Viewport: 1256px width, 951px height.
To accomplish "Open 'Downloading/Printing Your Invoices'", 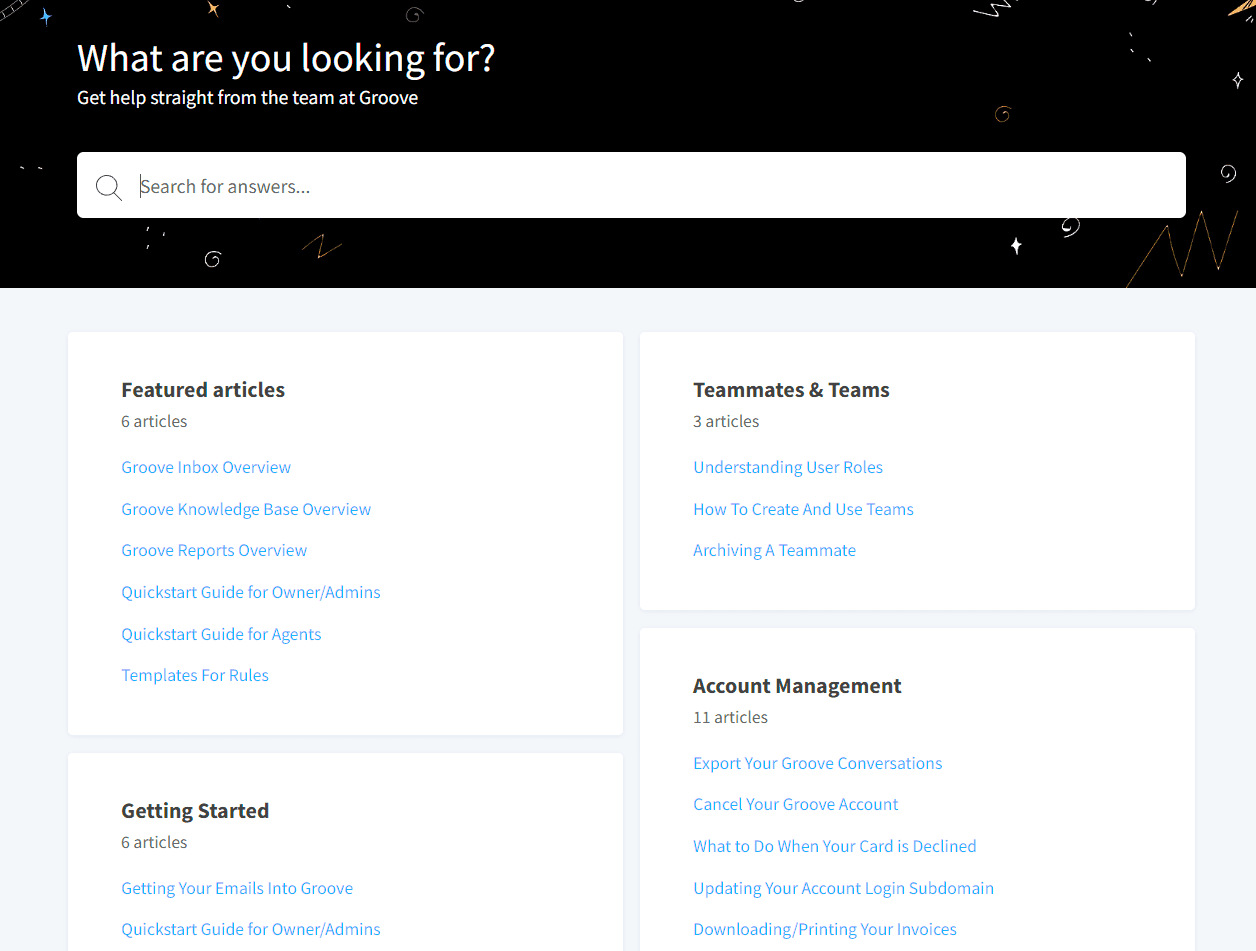I will [824, 929].
